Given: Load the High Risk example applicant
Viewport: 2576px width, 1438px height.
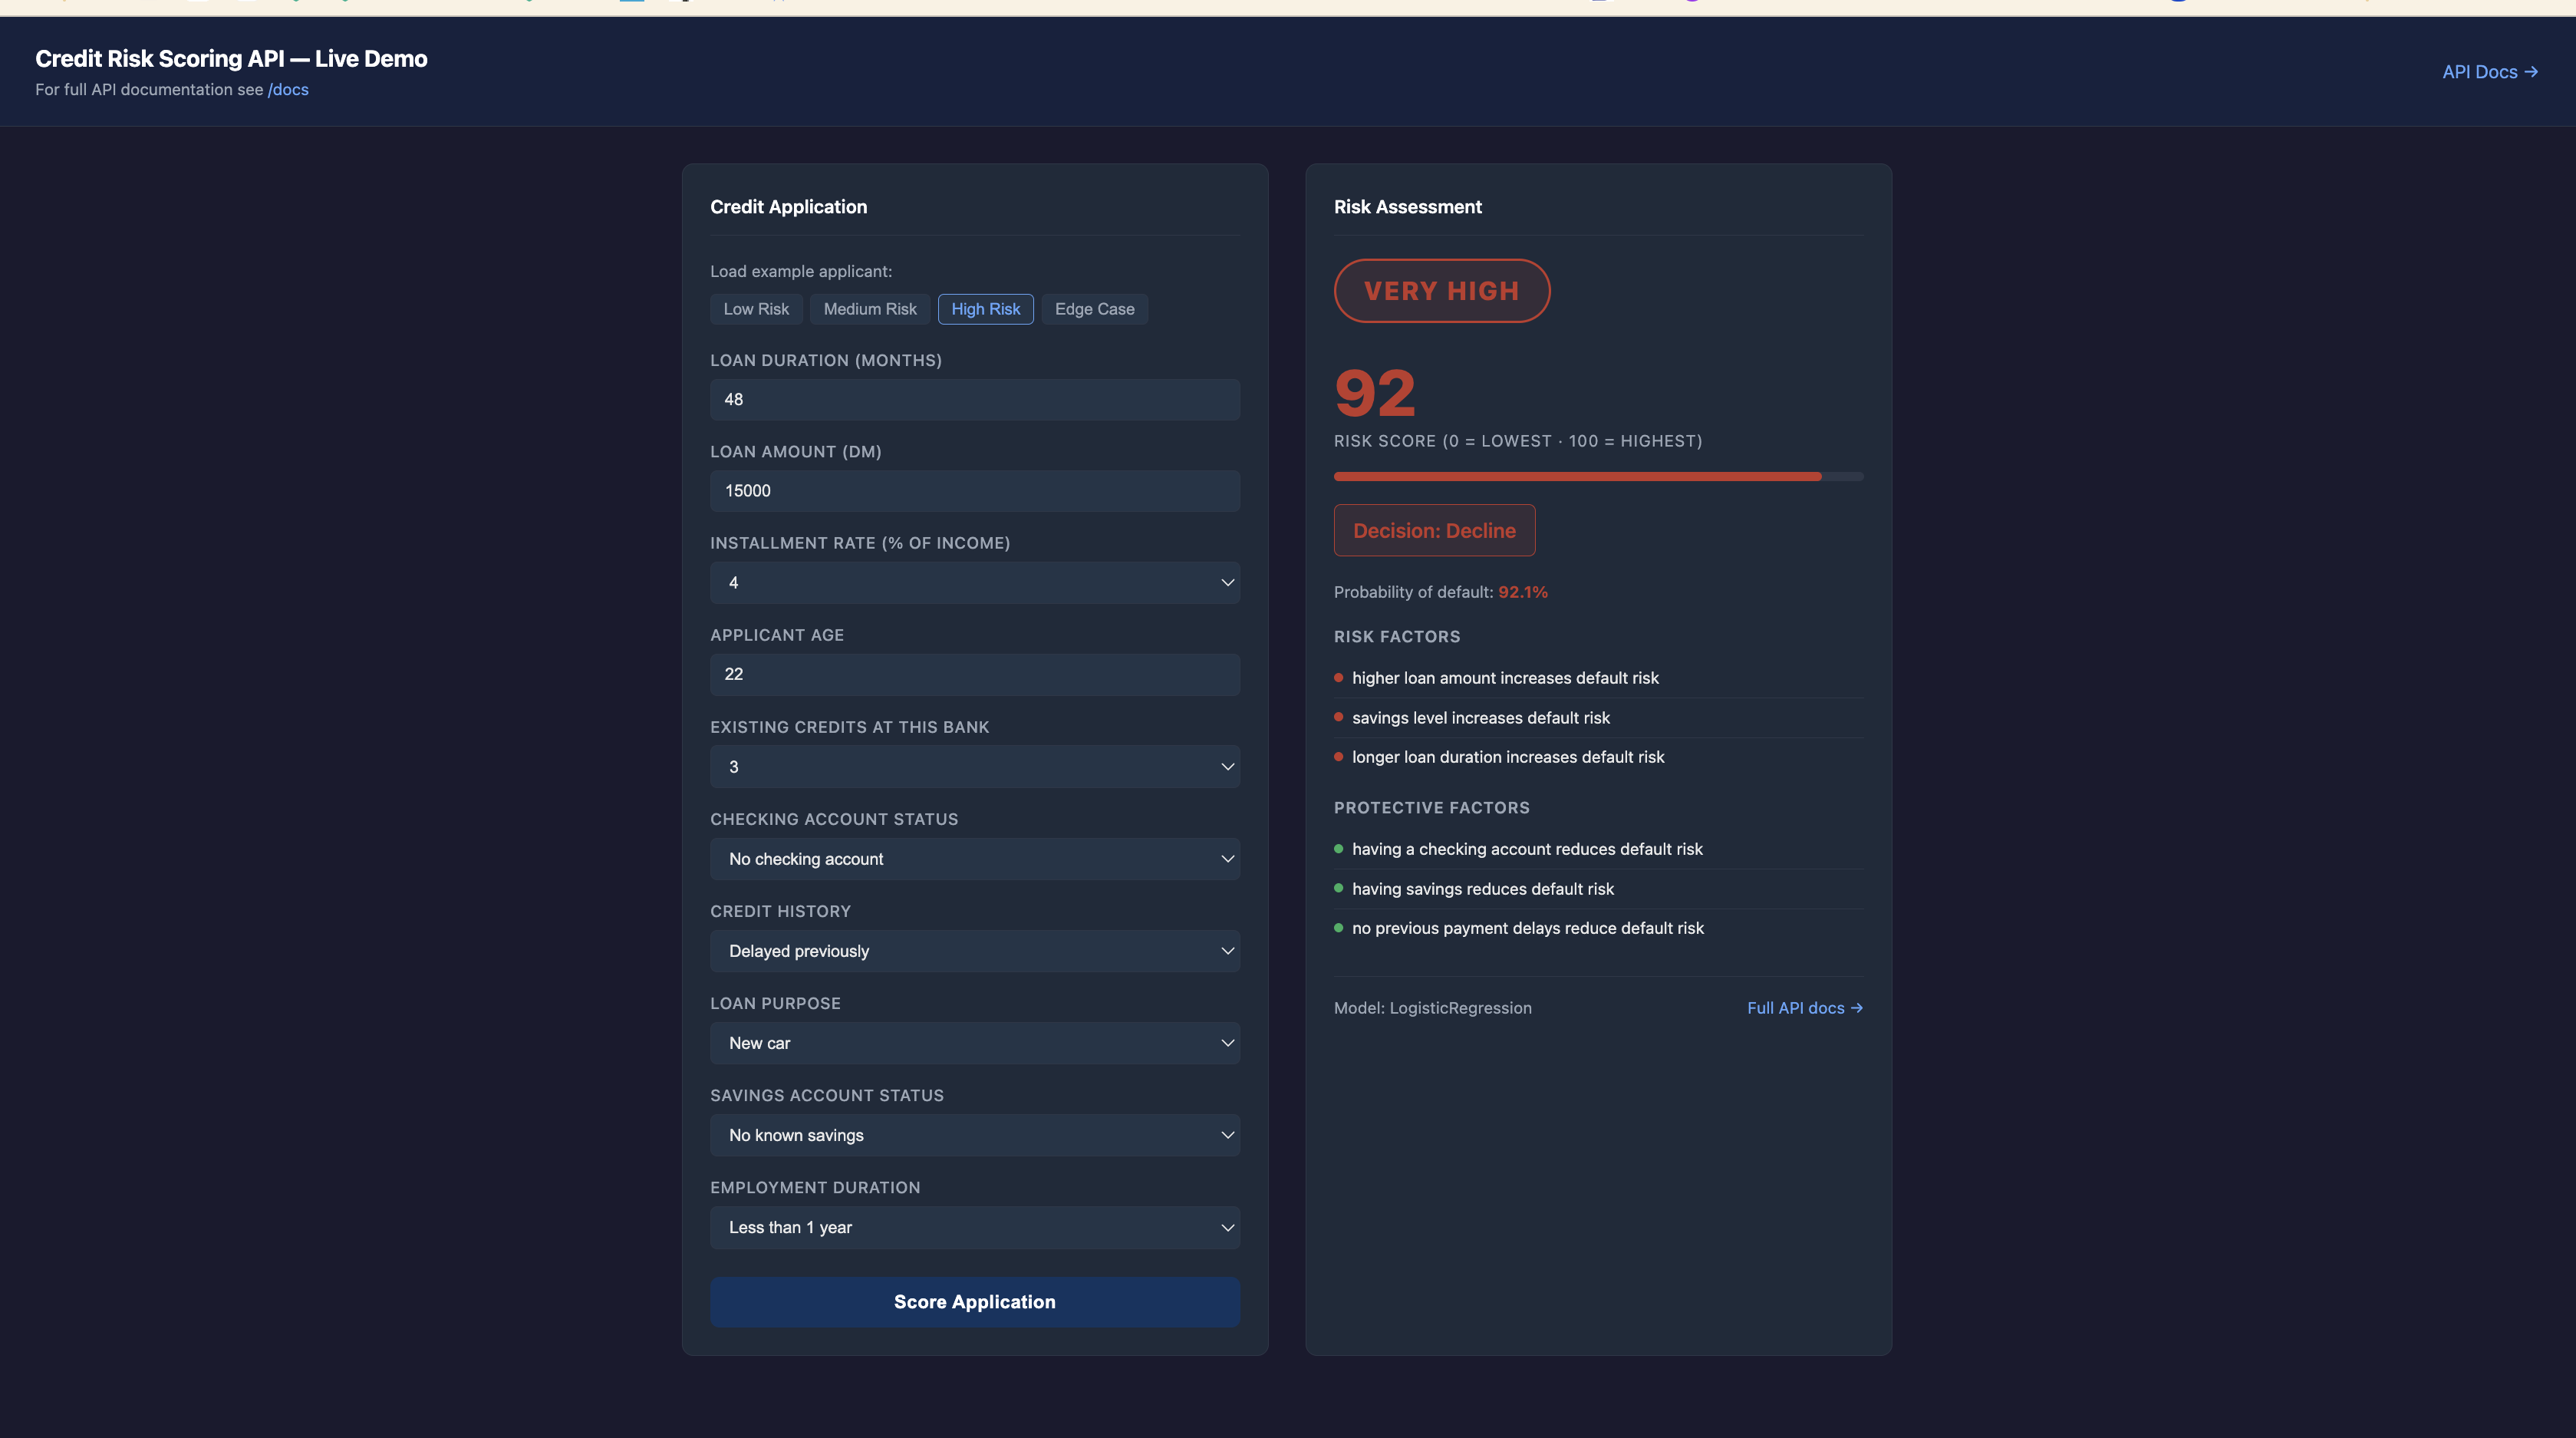Looking at the screenshot, I should coord(985,309).
